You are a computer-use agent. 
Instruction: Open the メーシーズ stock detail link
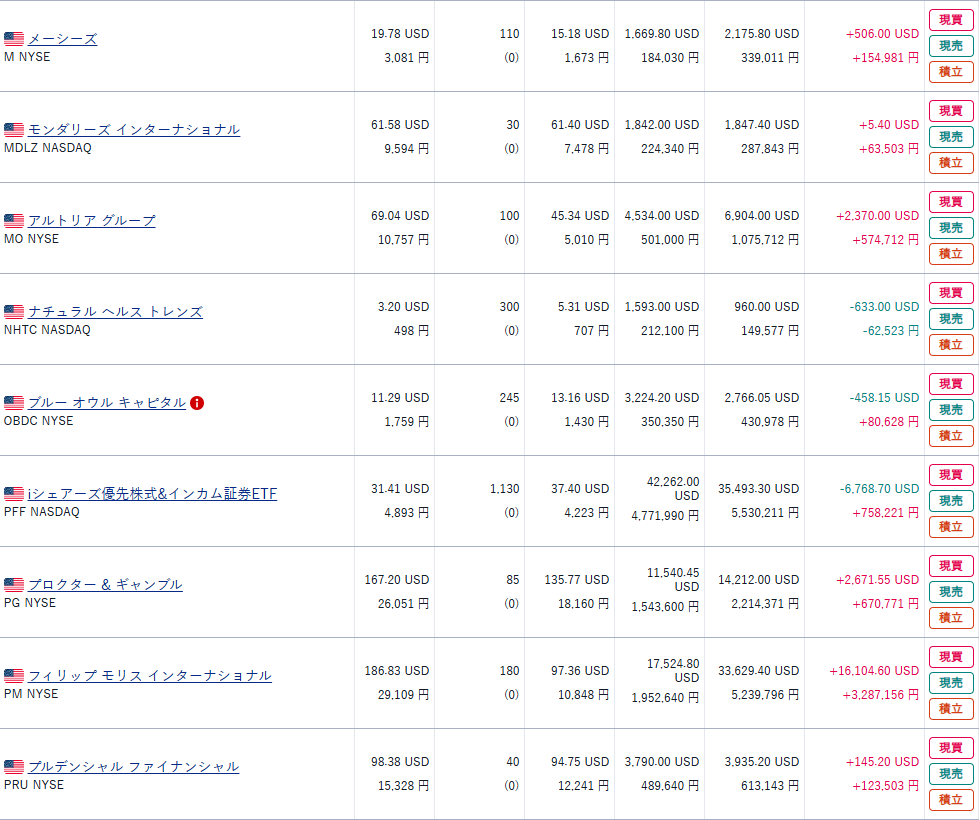tap(62, 39)
